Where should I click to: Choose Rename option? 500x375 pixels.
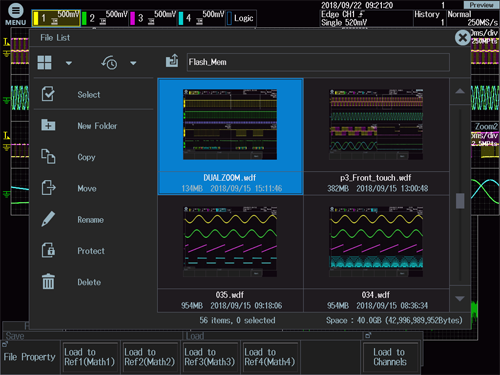click(90, 220)
